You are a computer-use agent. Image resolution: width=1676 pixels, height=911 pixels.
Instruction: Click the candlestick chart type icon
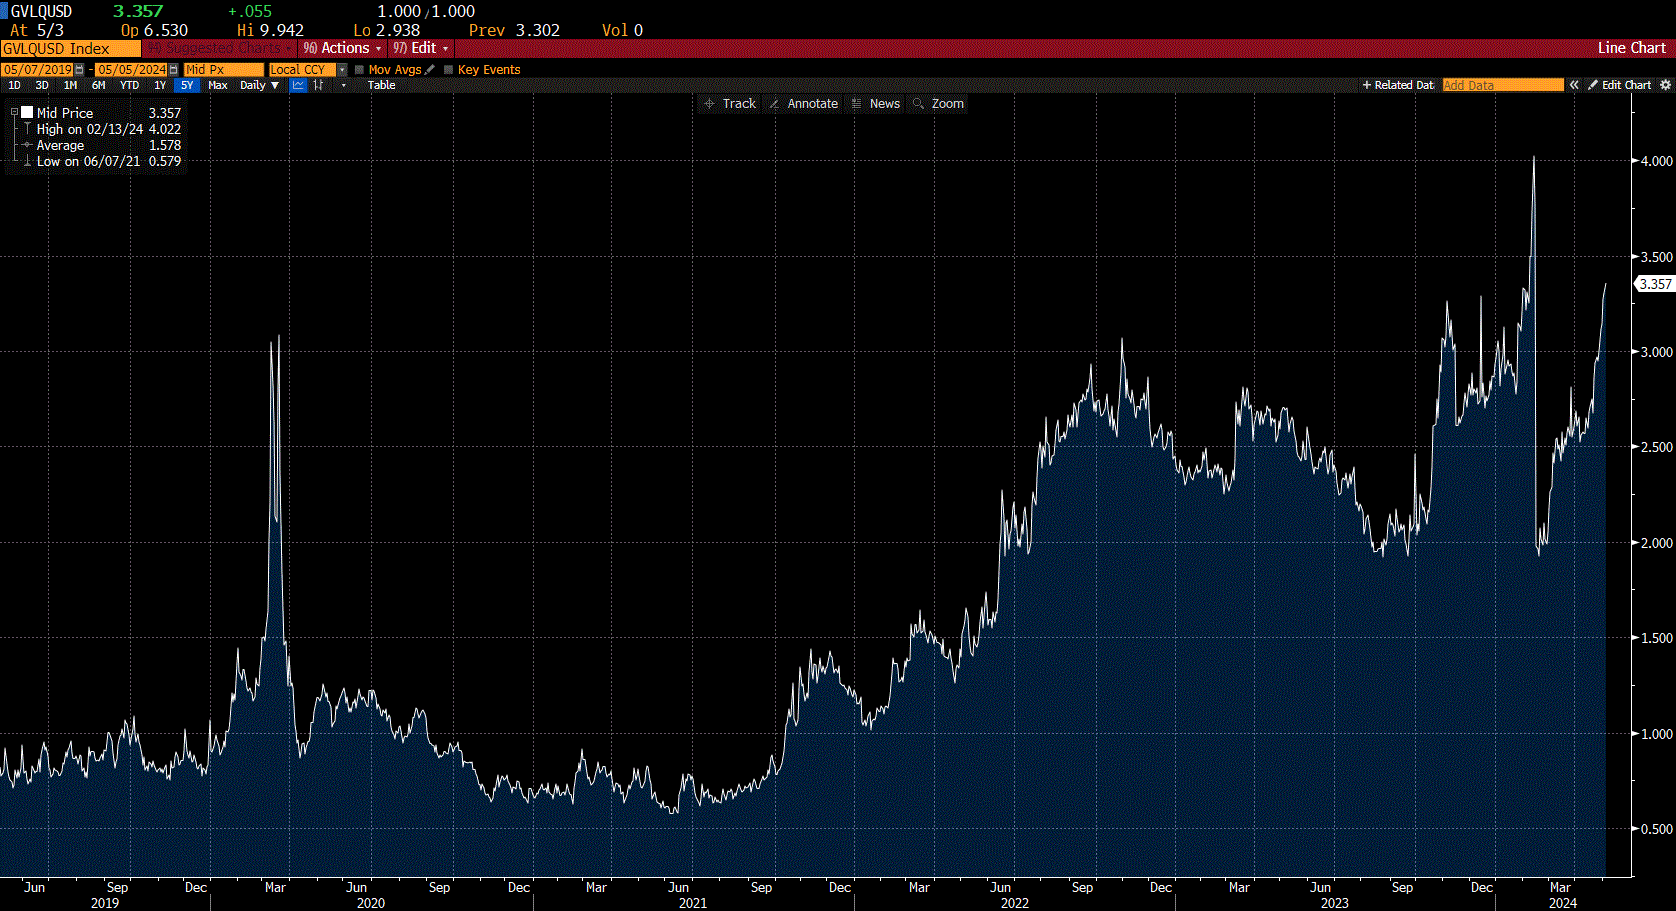pos(318,85)
